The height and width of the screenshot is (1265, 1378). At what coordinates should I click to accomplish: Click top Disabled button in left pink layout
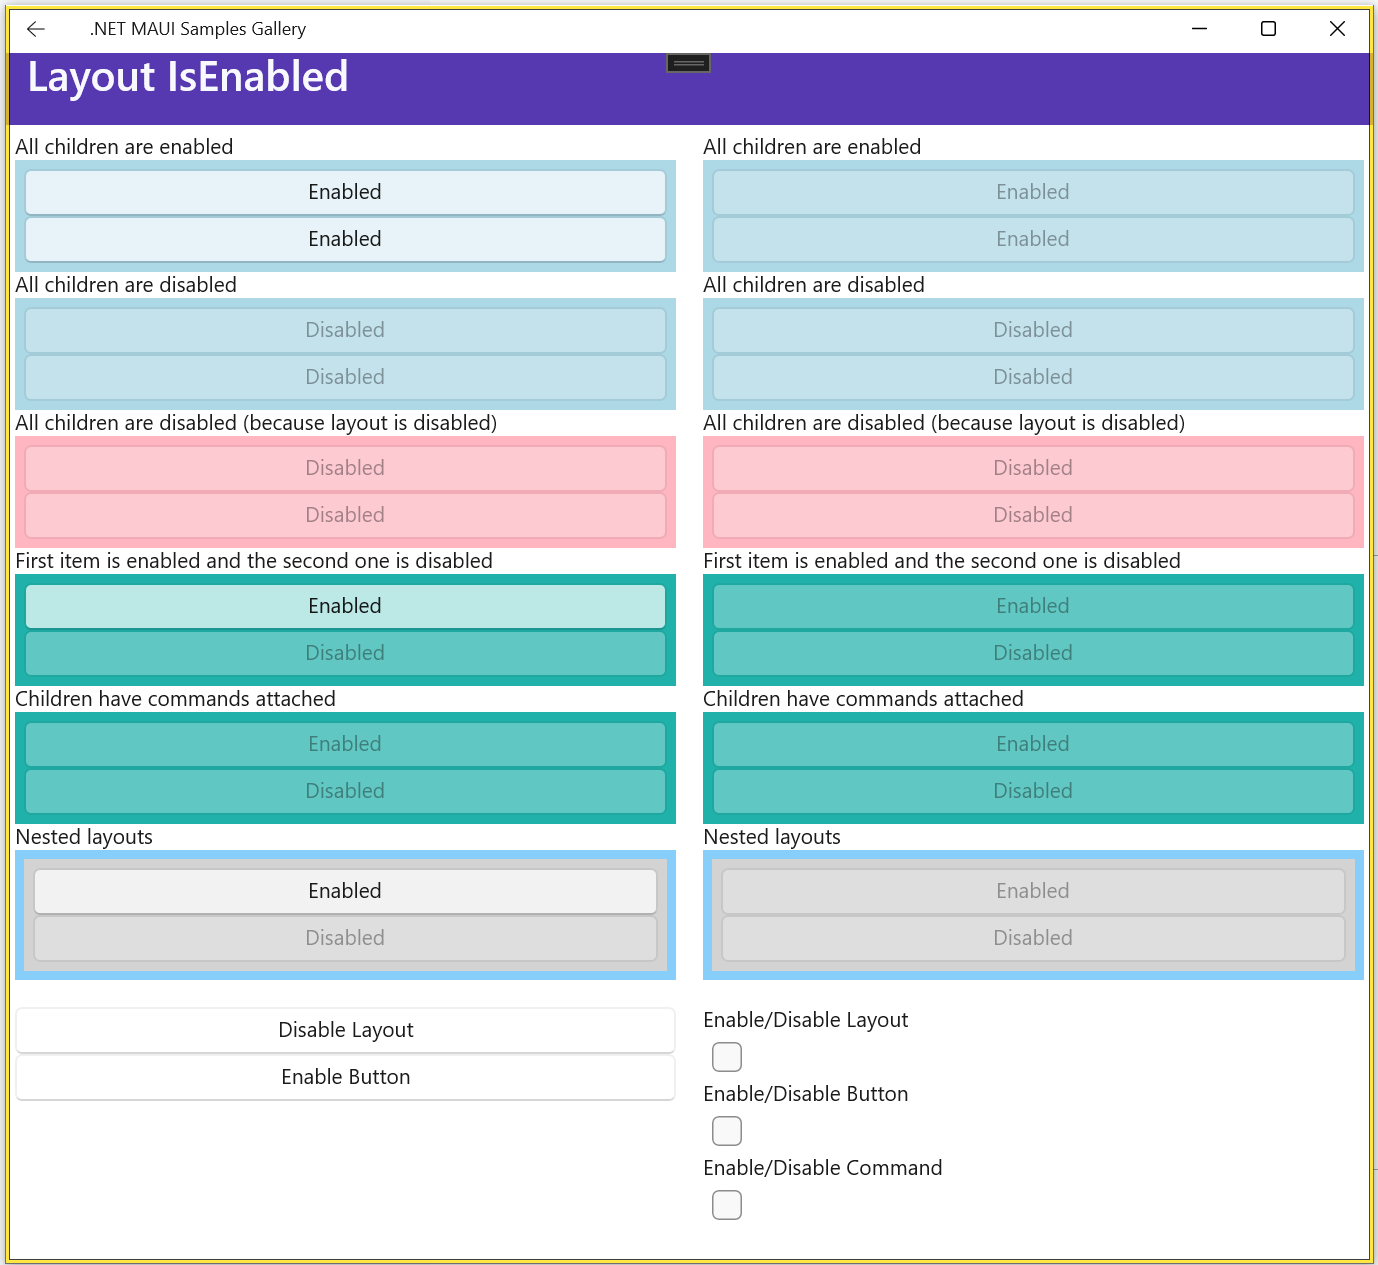(x=345, y=468)
